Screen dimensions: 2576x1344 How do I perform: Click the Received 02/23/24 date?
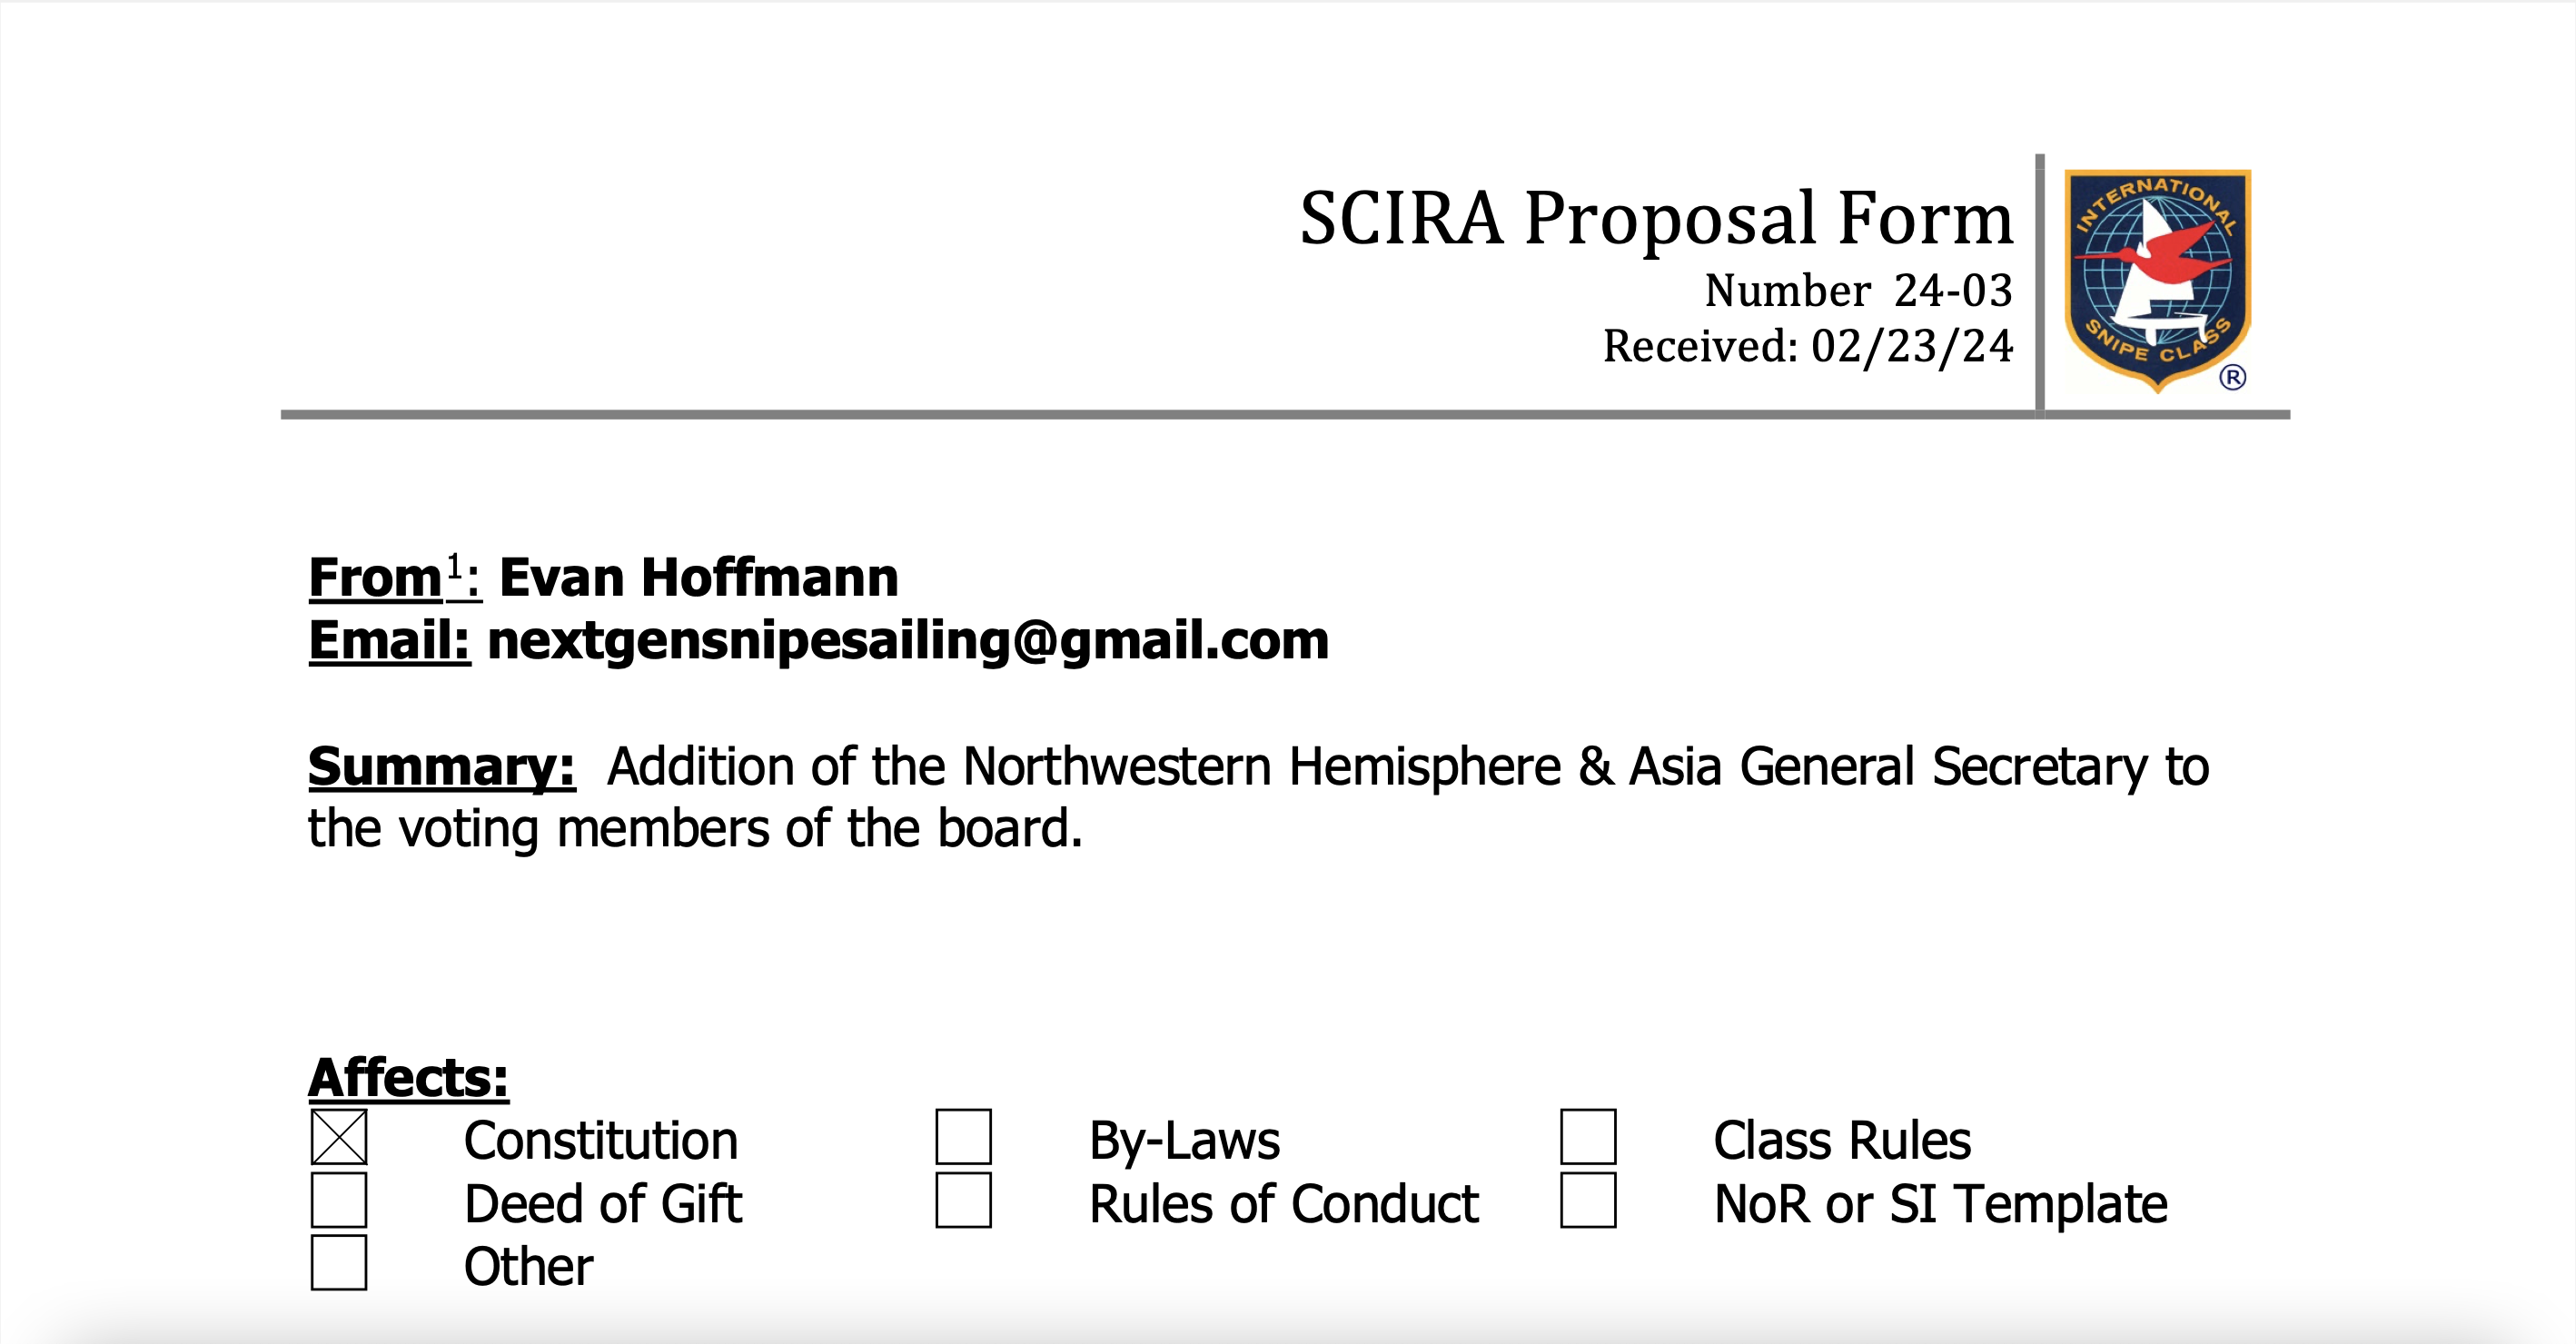[x=1808, y=346]
